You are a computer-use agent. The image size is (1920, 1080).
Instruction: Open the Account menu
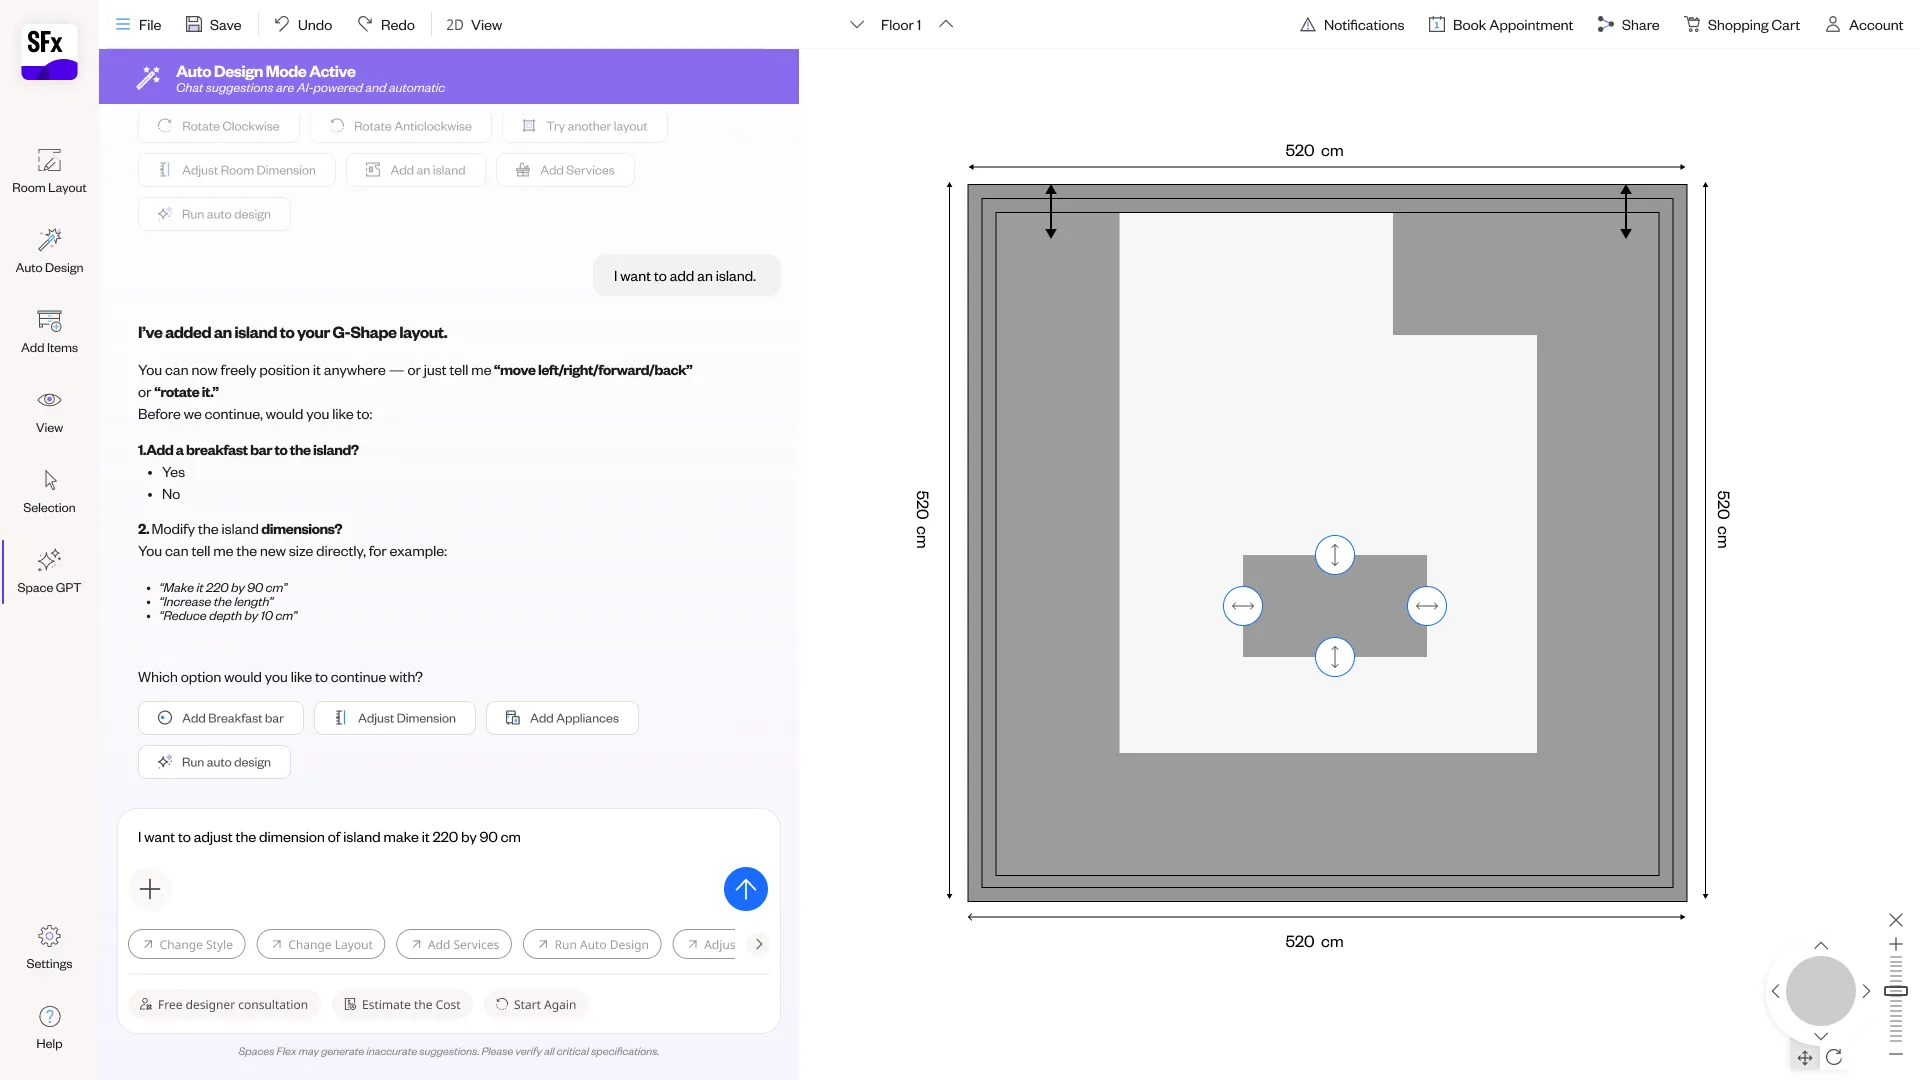pyautogui.click(x=1864, y=25)
